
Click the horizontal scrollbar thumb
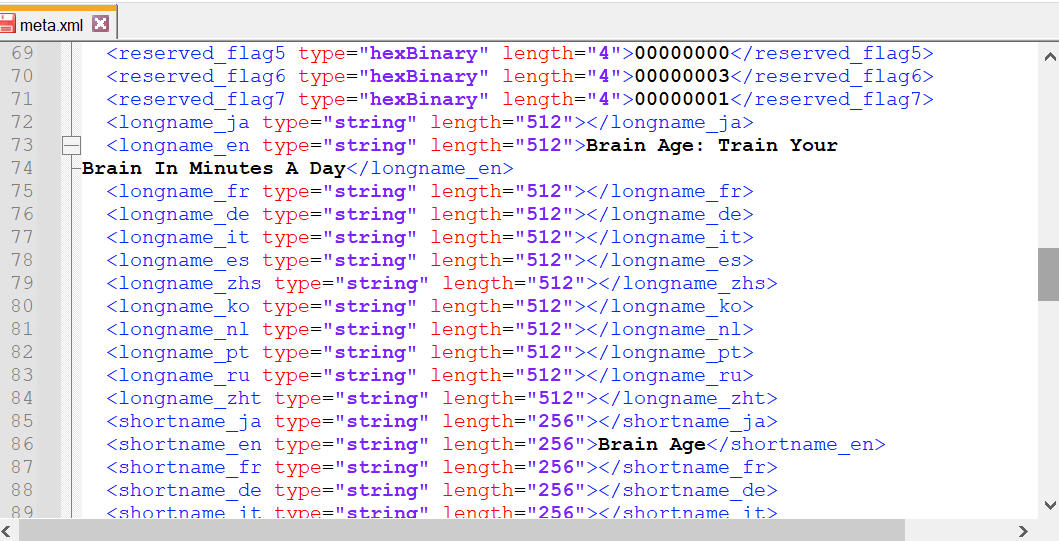(461, 531)
